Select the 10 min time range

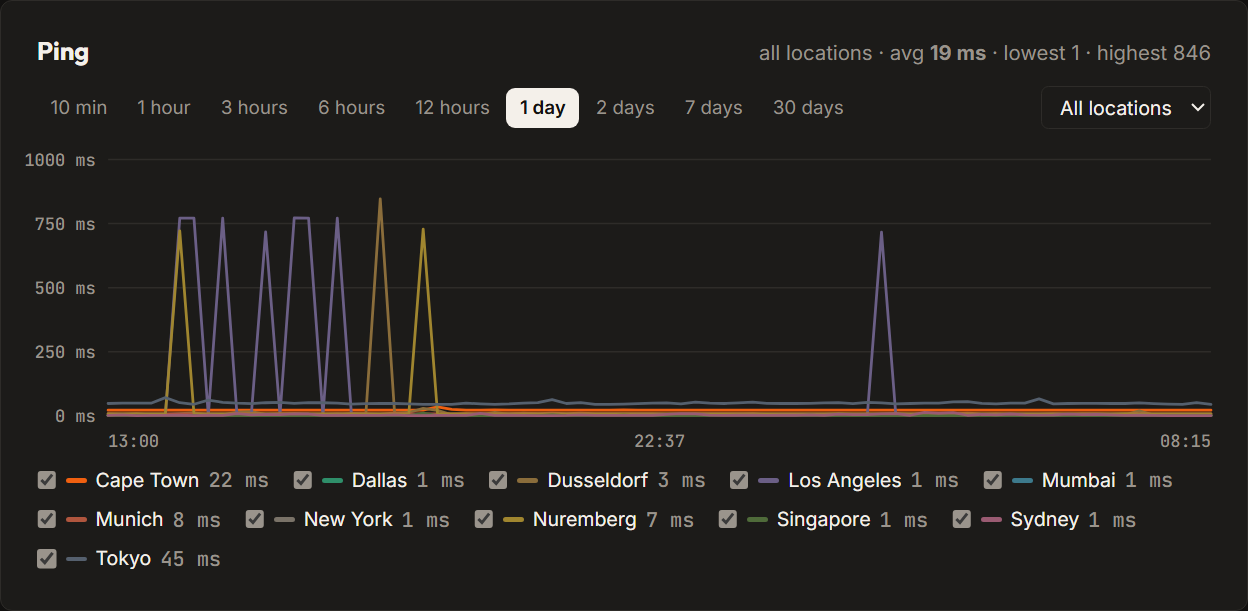[79, 108]
